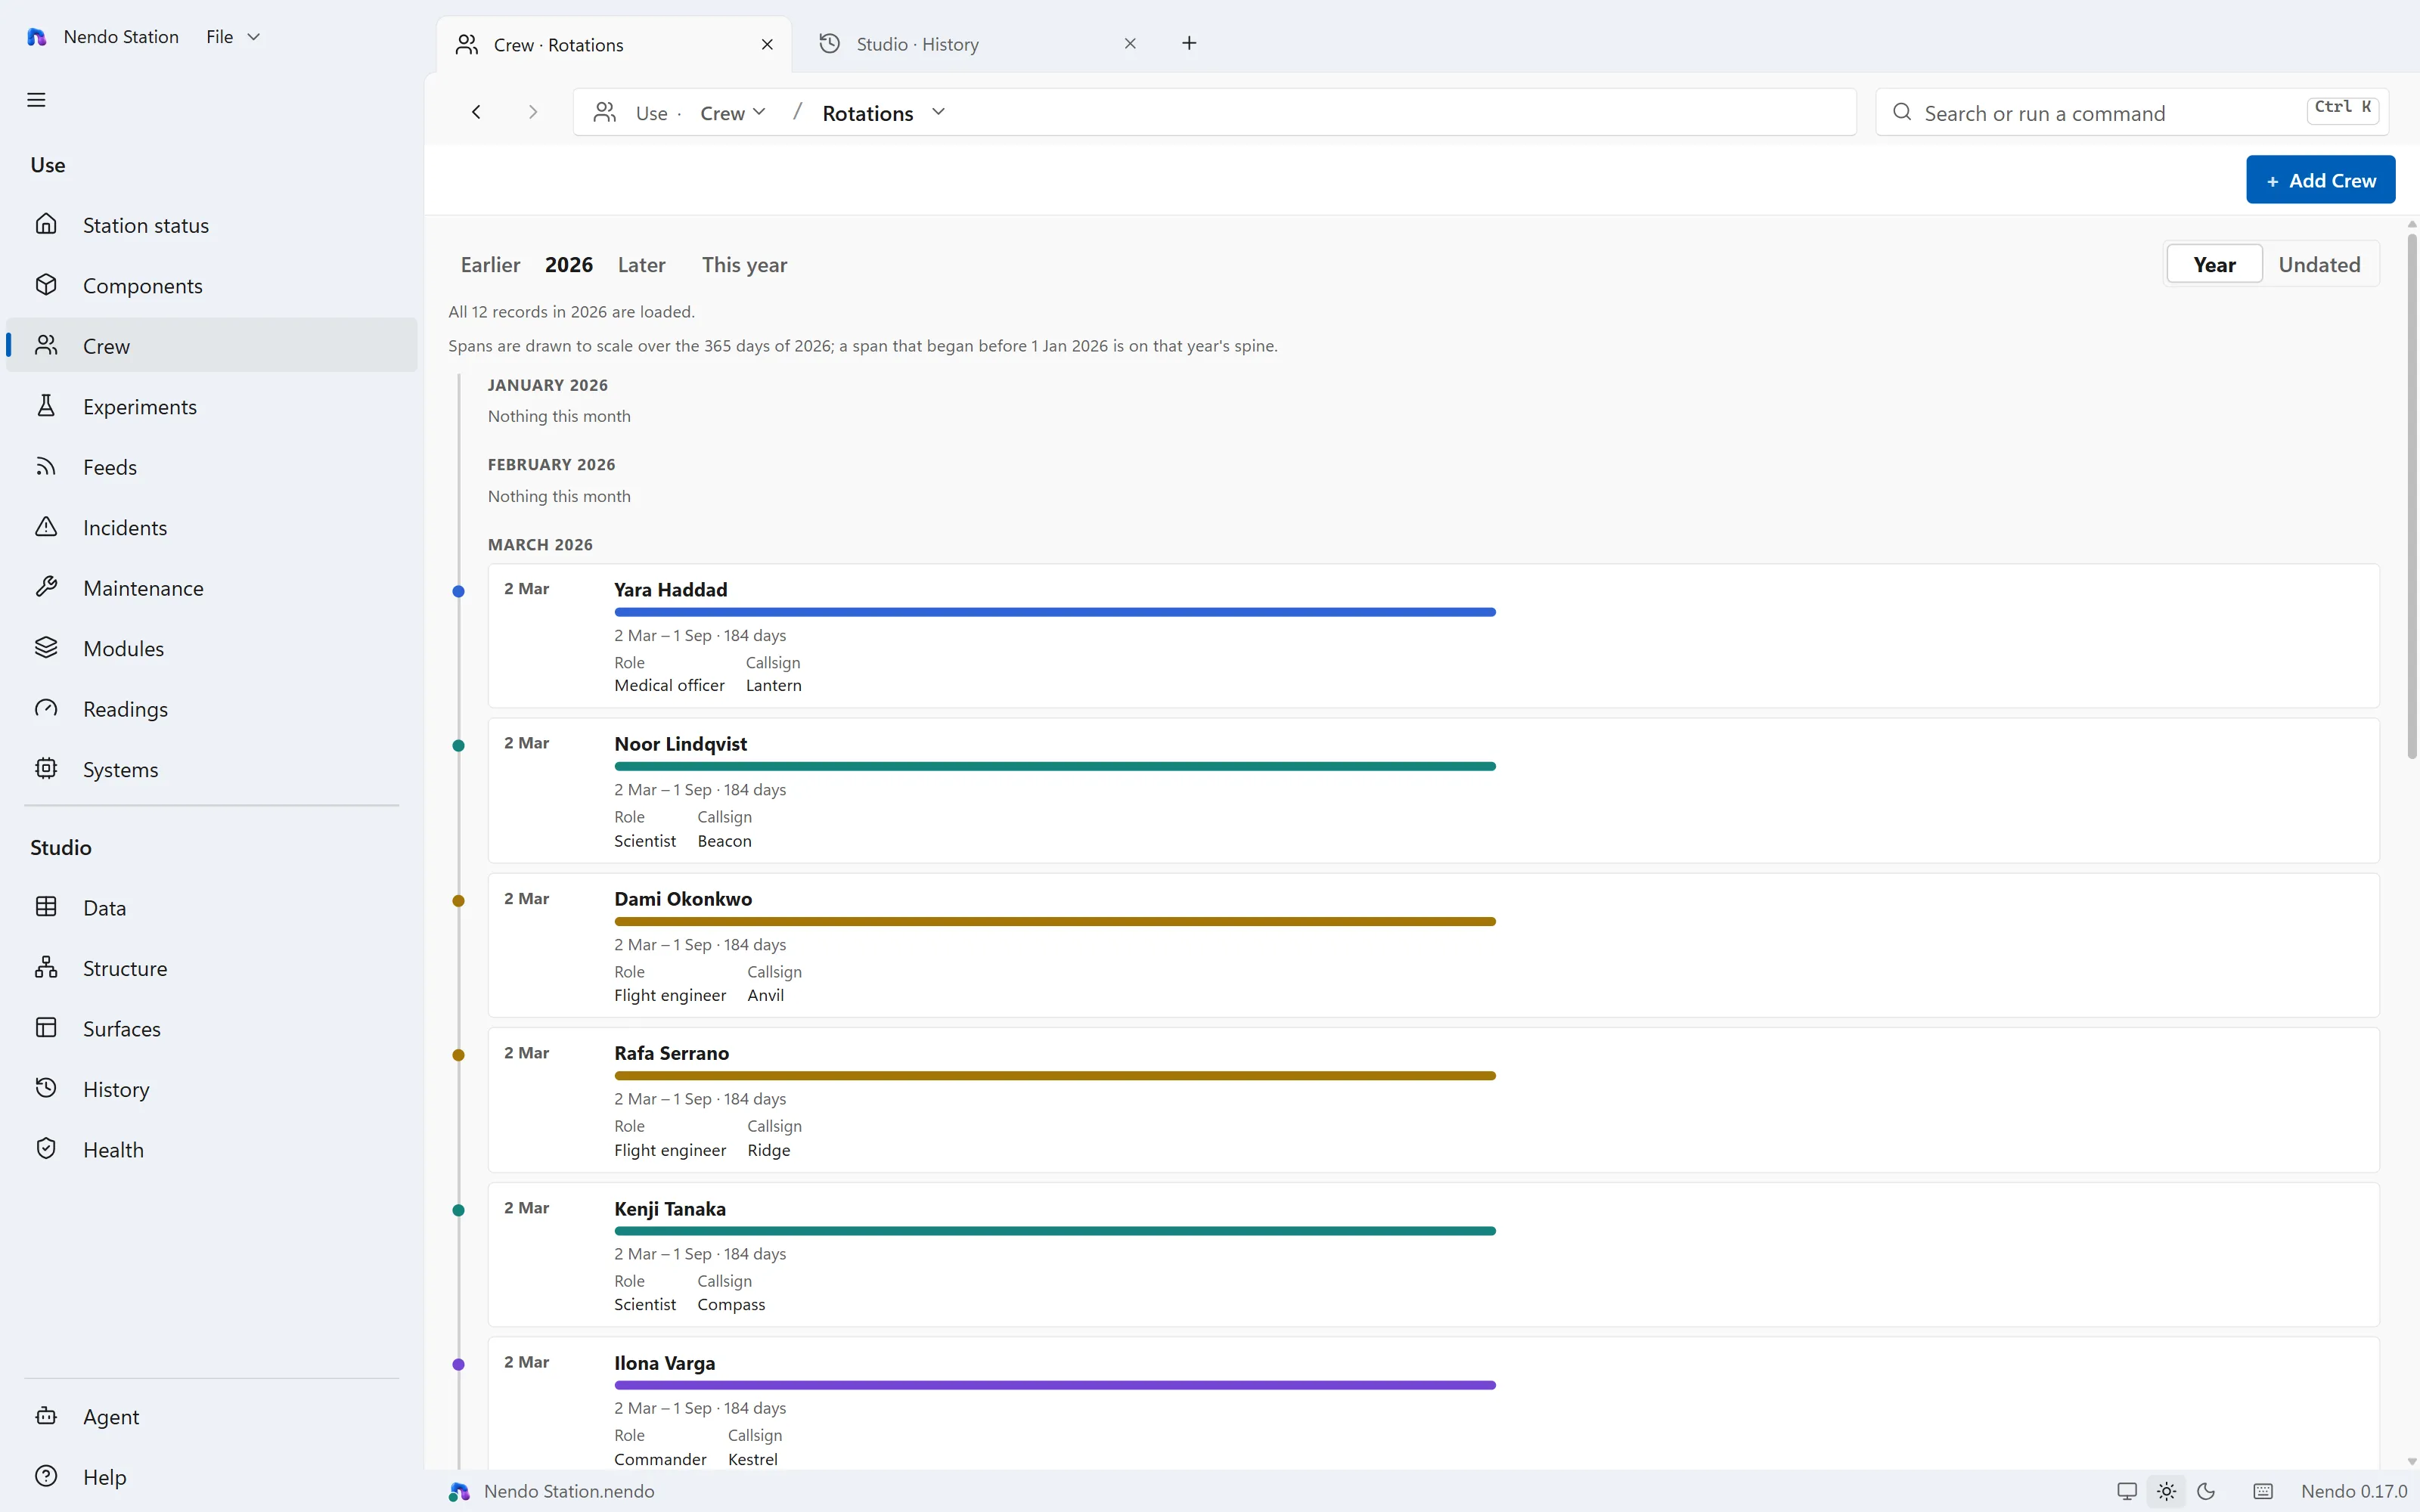This screenshot has width=2420, height=1512.
Task: Click Ilona Varga's purple span bar
Action: 1055,1385
